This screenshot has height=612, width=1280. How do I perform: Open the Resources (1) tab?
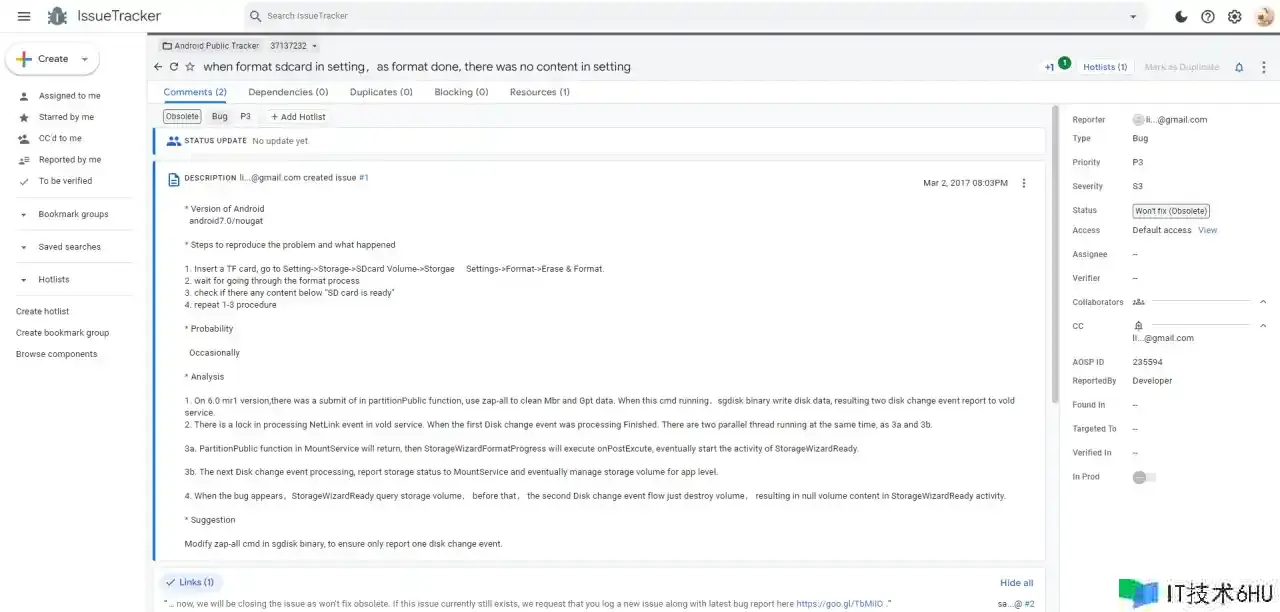pos(540,92)
